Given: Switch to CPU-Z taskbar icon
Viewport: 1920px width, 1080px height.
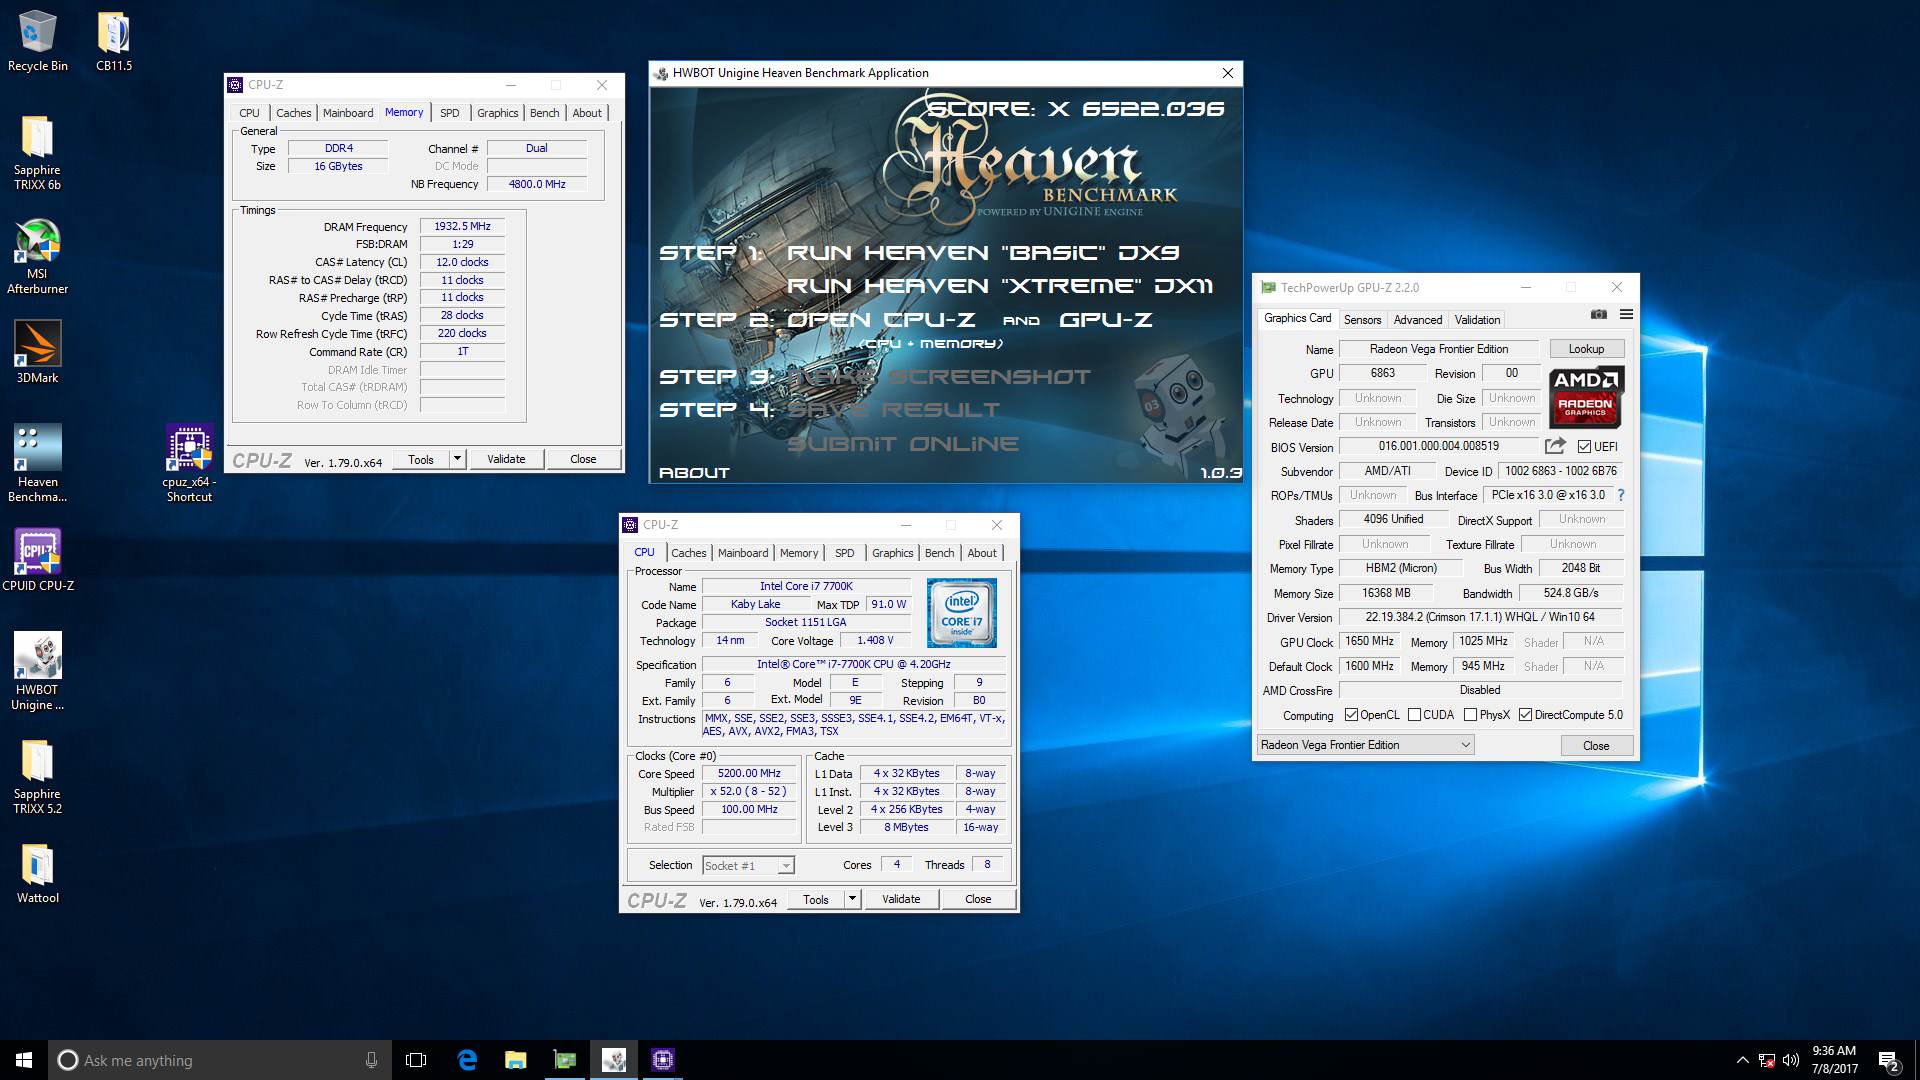Looking at the screenshot, I should tap(662, 1060).
